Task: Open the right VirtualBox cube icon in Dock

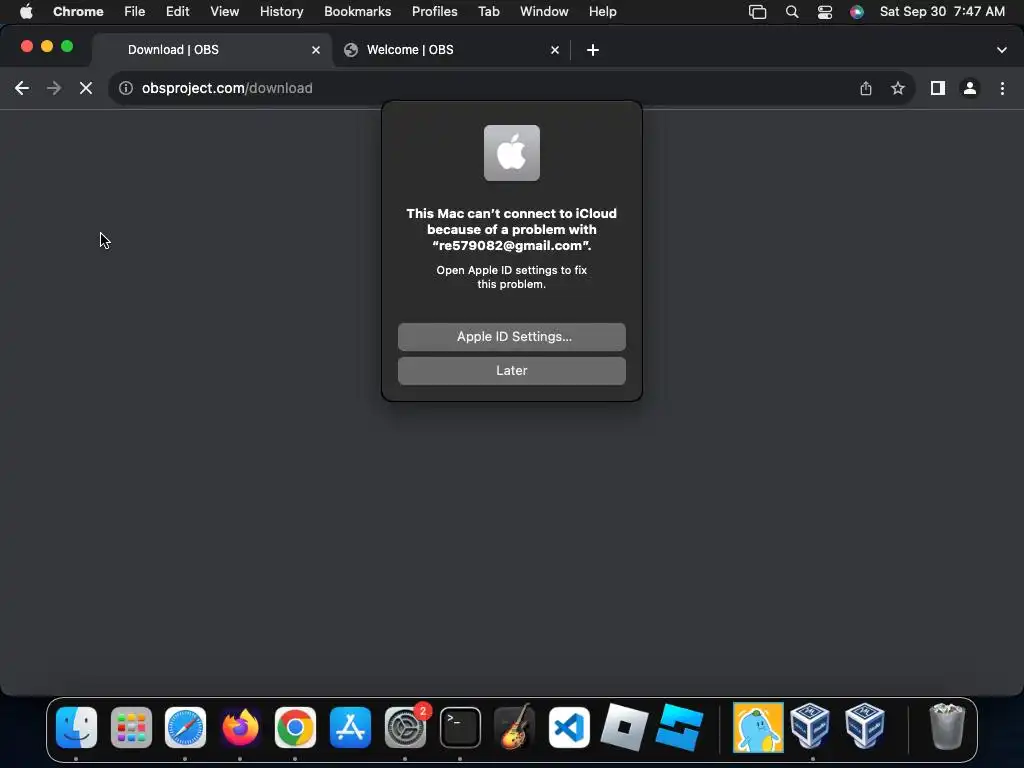Action: (865, 727)
